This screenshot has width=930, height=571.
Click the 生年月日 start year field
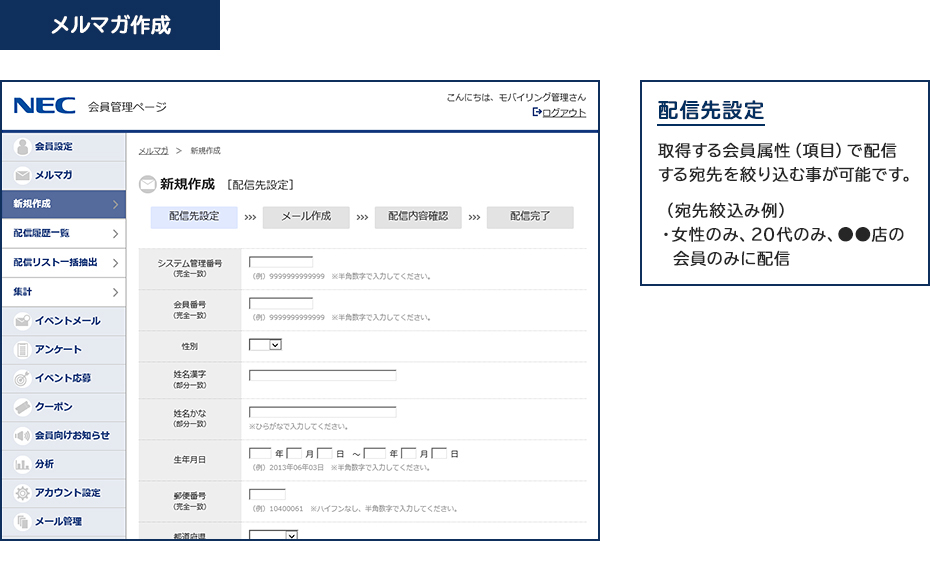pos(260,454)
